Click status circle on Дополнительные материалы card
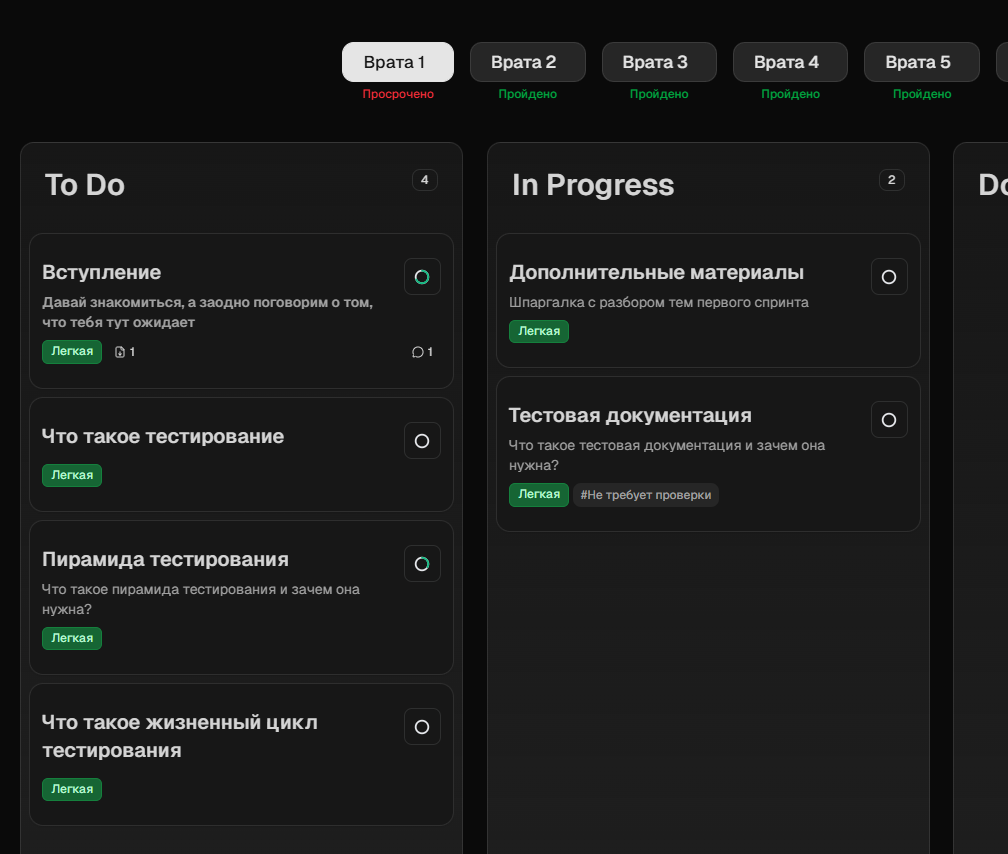The height and width of the screenshot is (854, 1008). tap(889, 277)
